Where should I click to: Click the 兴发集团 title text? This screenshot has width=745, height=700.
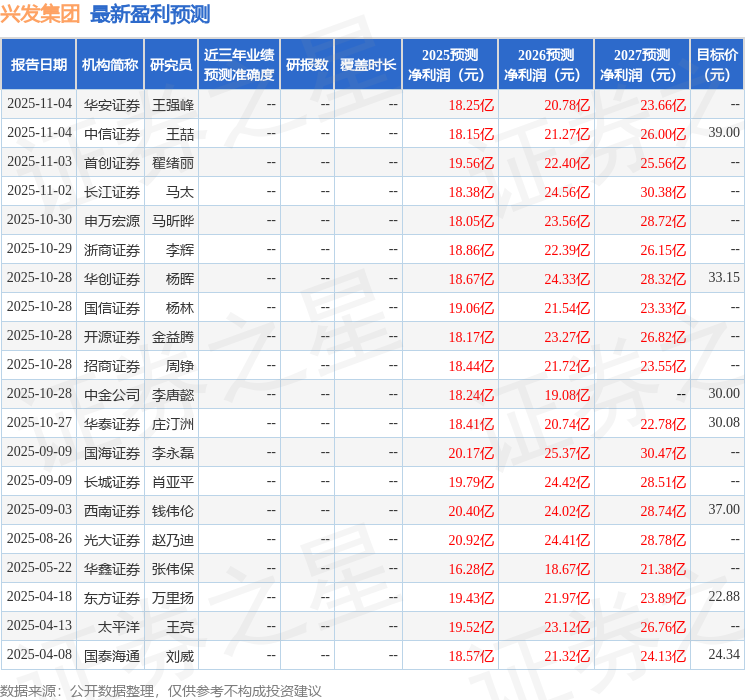41,14
